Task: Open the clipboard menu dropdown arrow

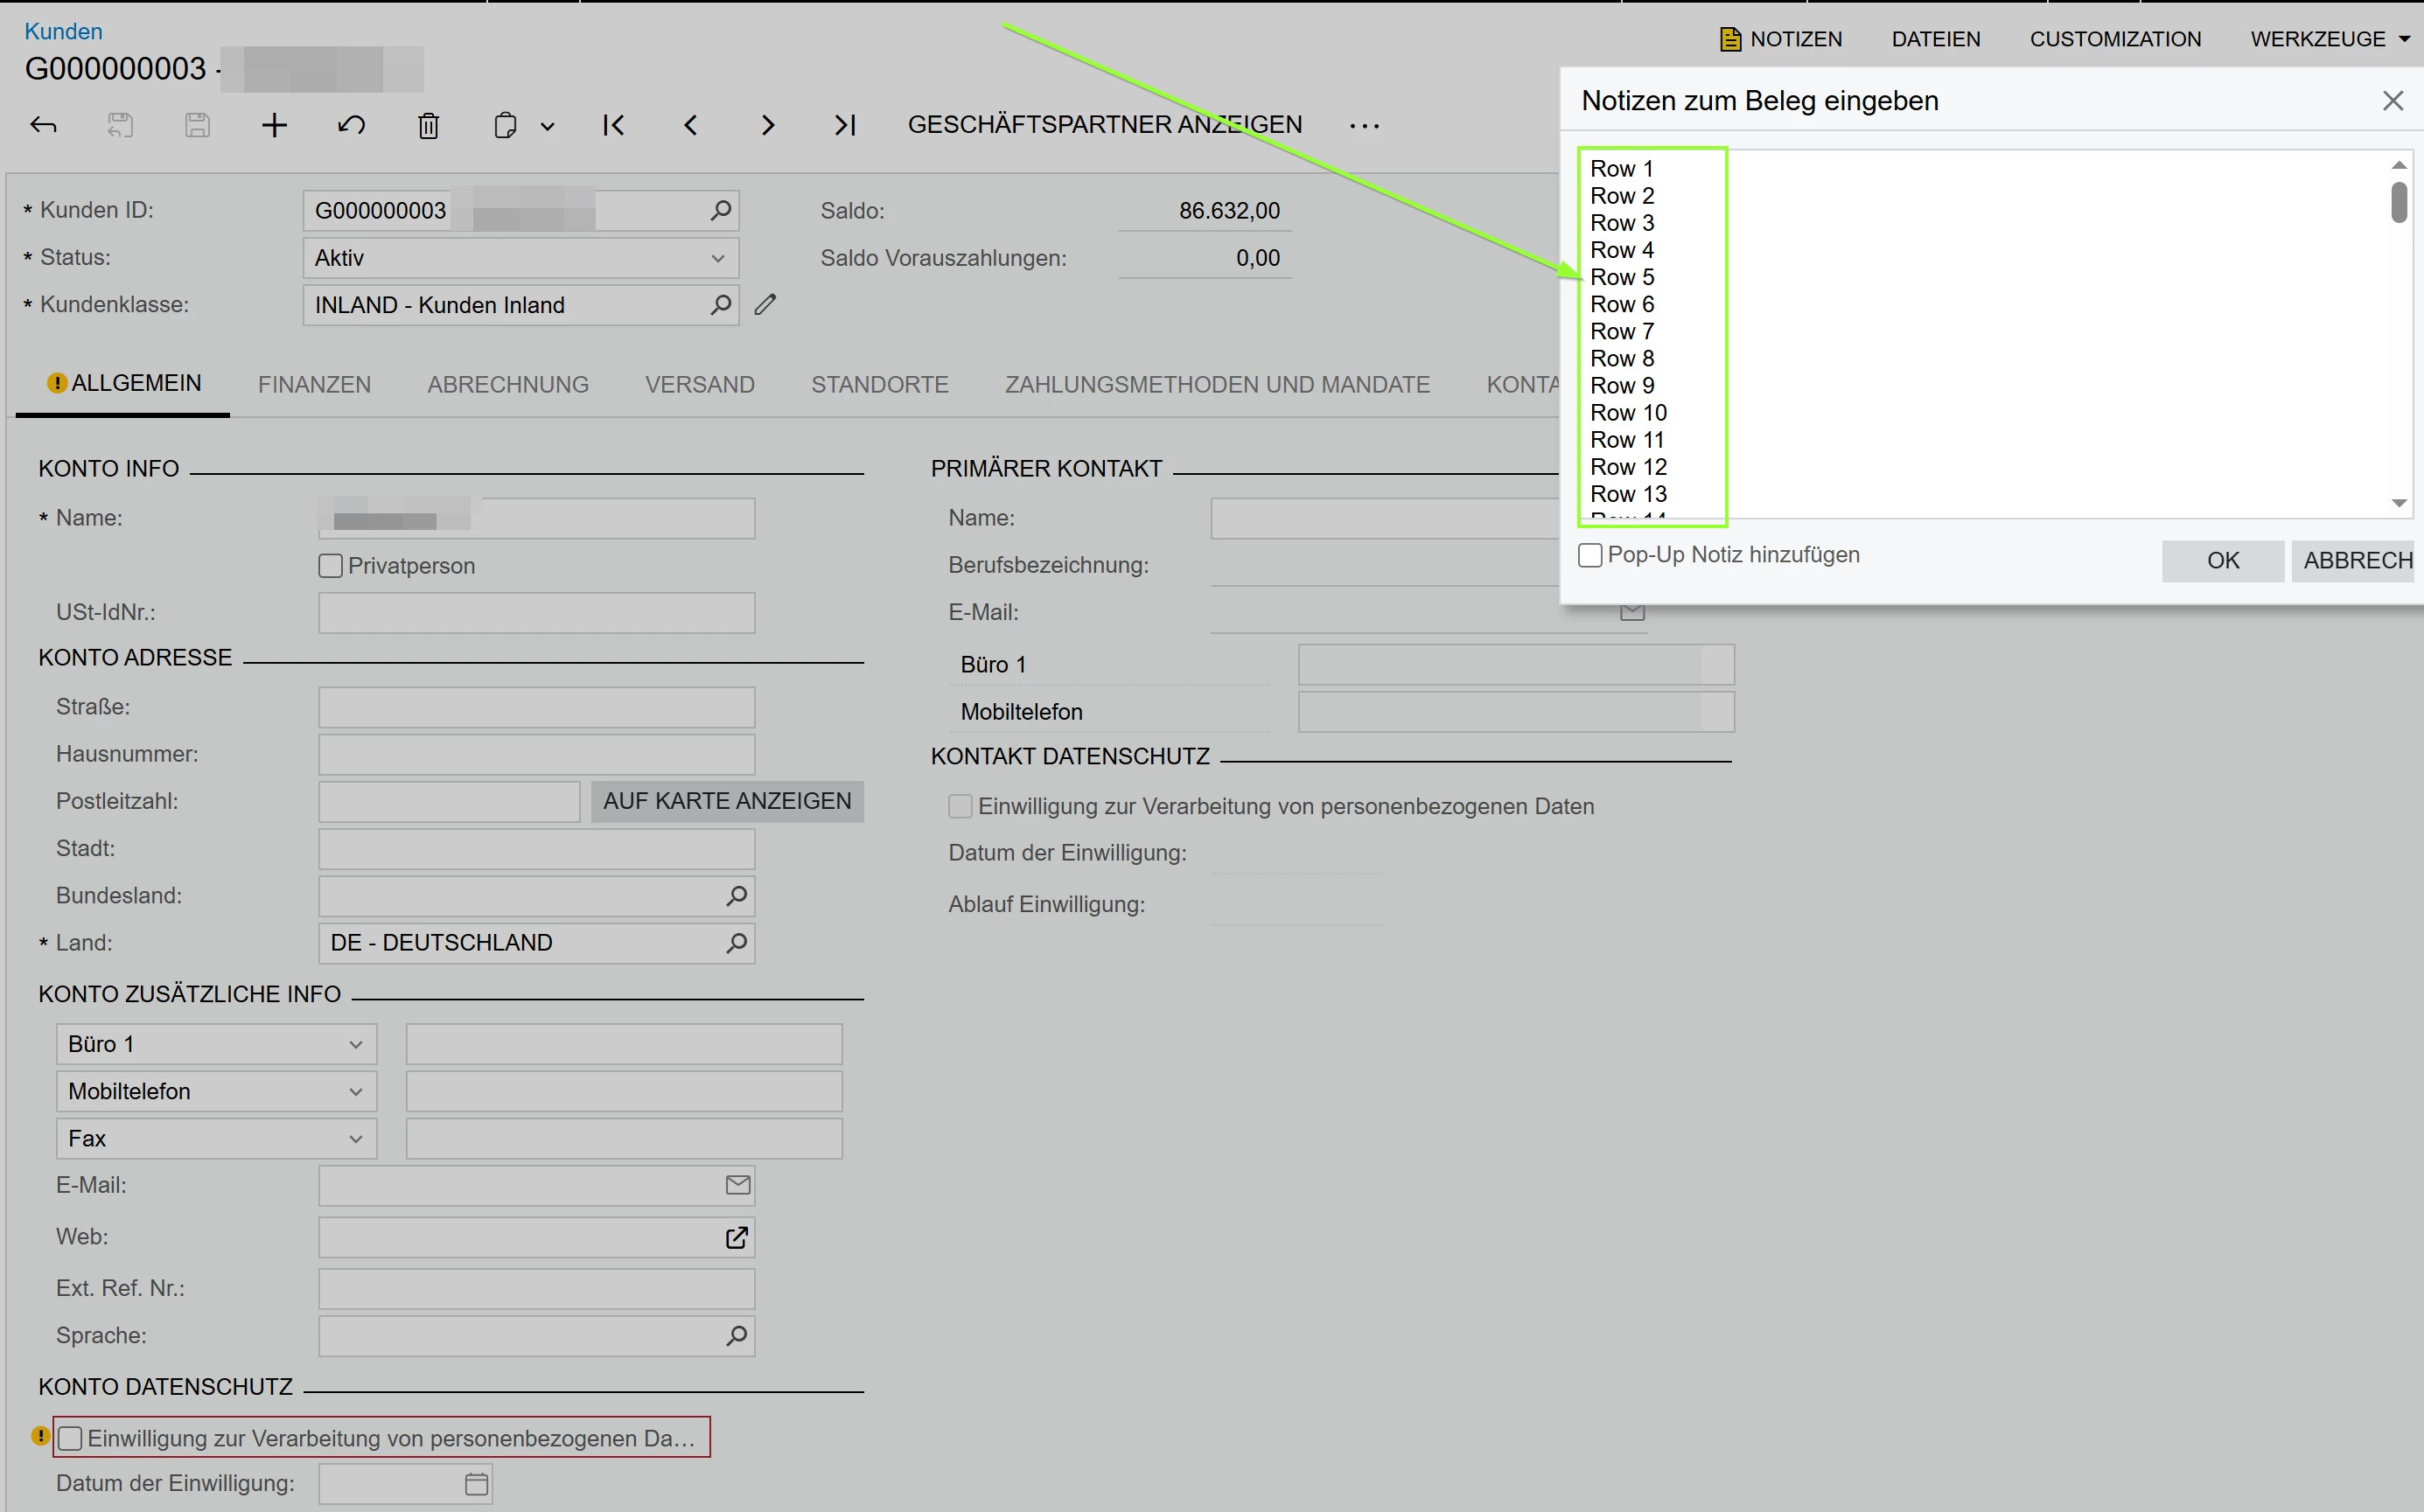Action: coord(547,126)
